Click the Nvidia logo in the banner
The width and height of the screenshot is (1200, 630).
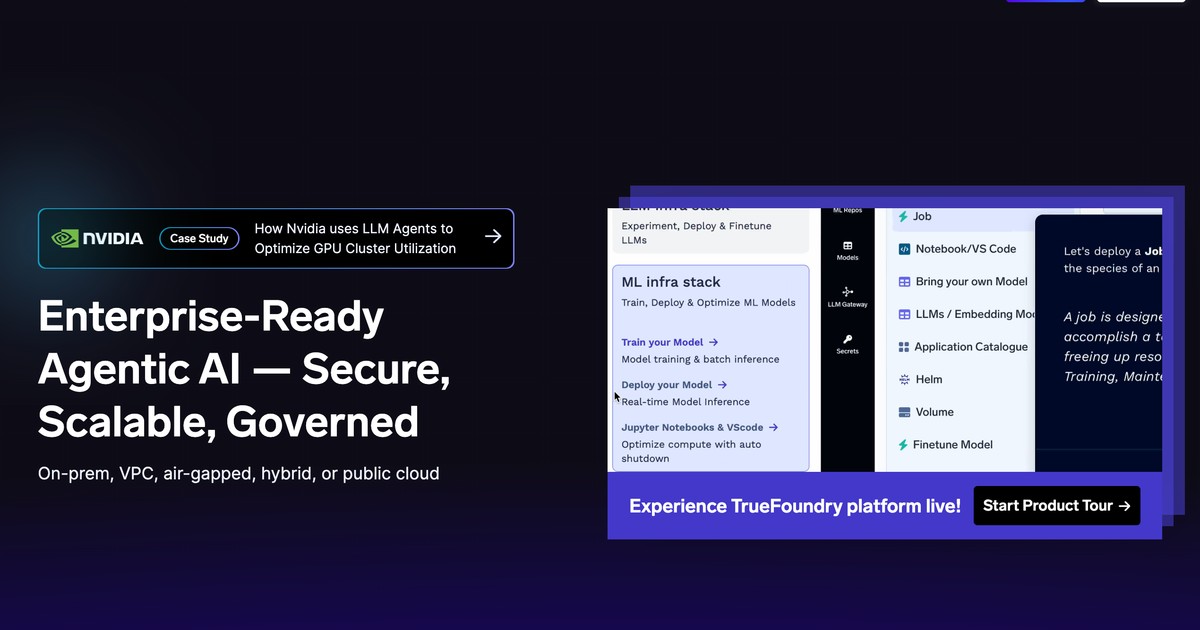pos(97,238)
